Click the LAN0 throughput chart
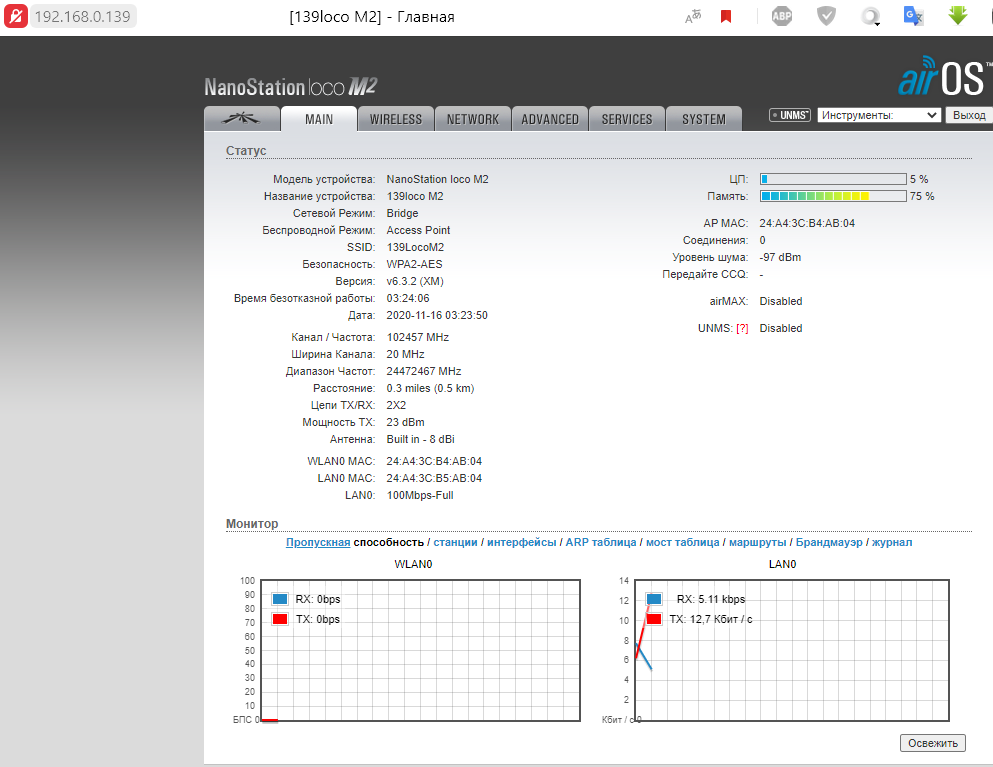 pyautogui.click(x=792, y=650)
